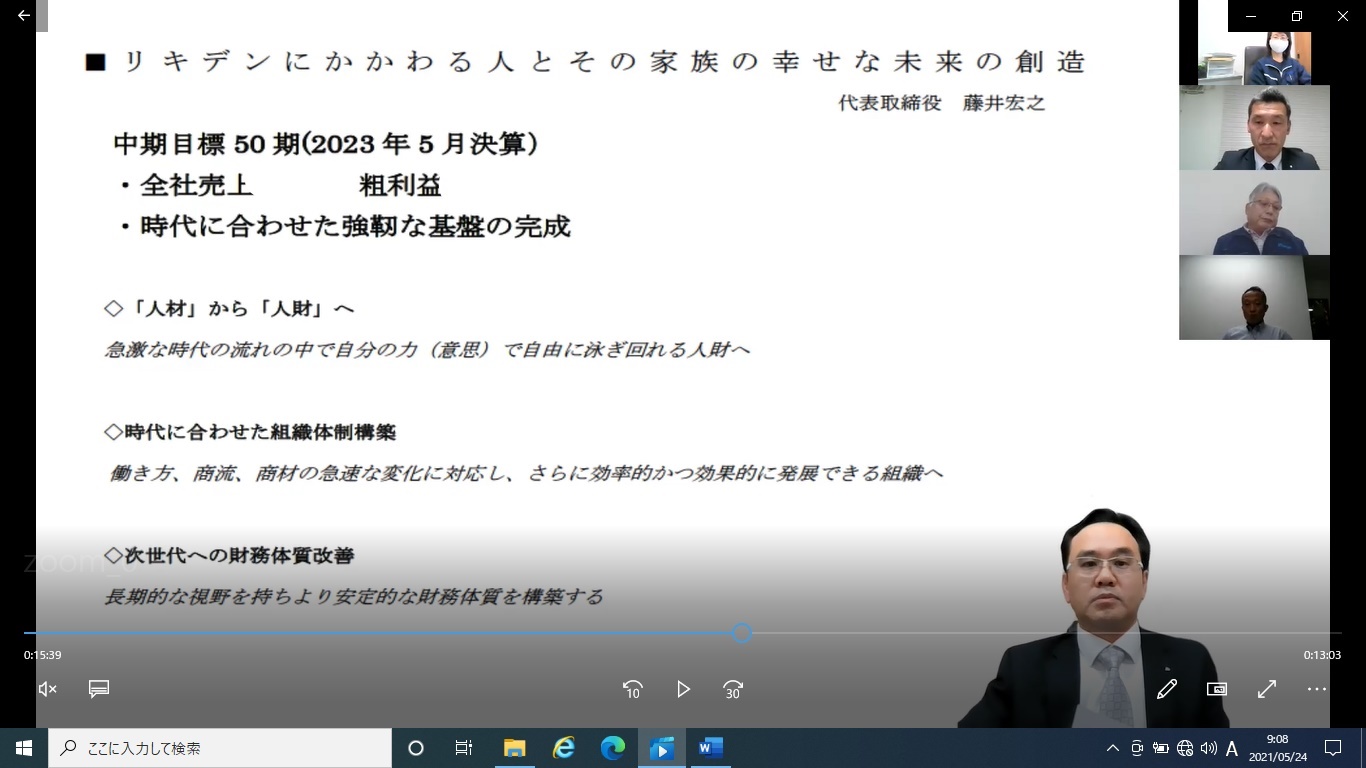Image resolution: width=1366 pixels, height=768 pixels.
Task: Open the subtitles and captions menu
Action: tap(98, 689)
